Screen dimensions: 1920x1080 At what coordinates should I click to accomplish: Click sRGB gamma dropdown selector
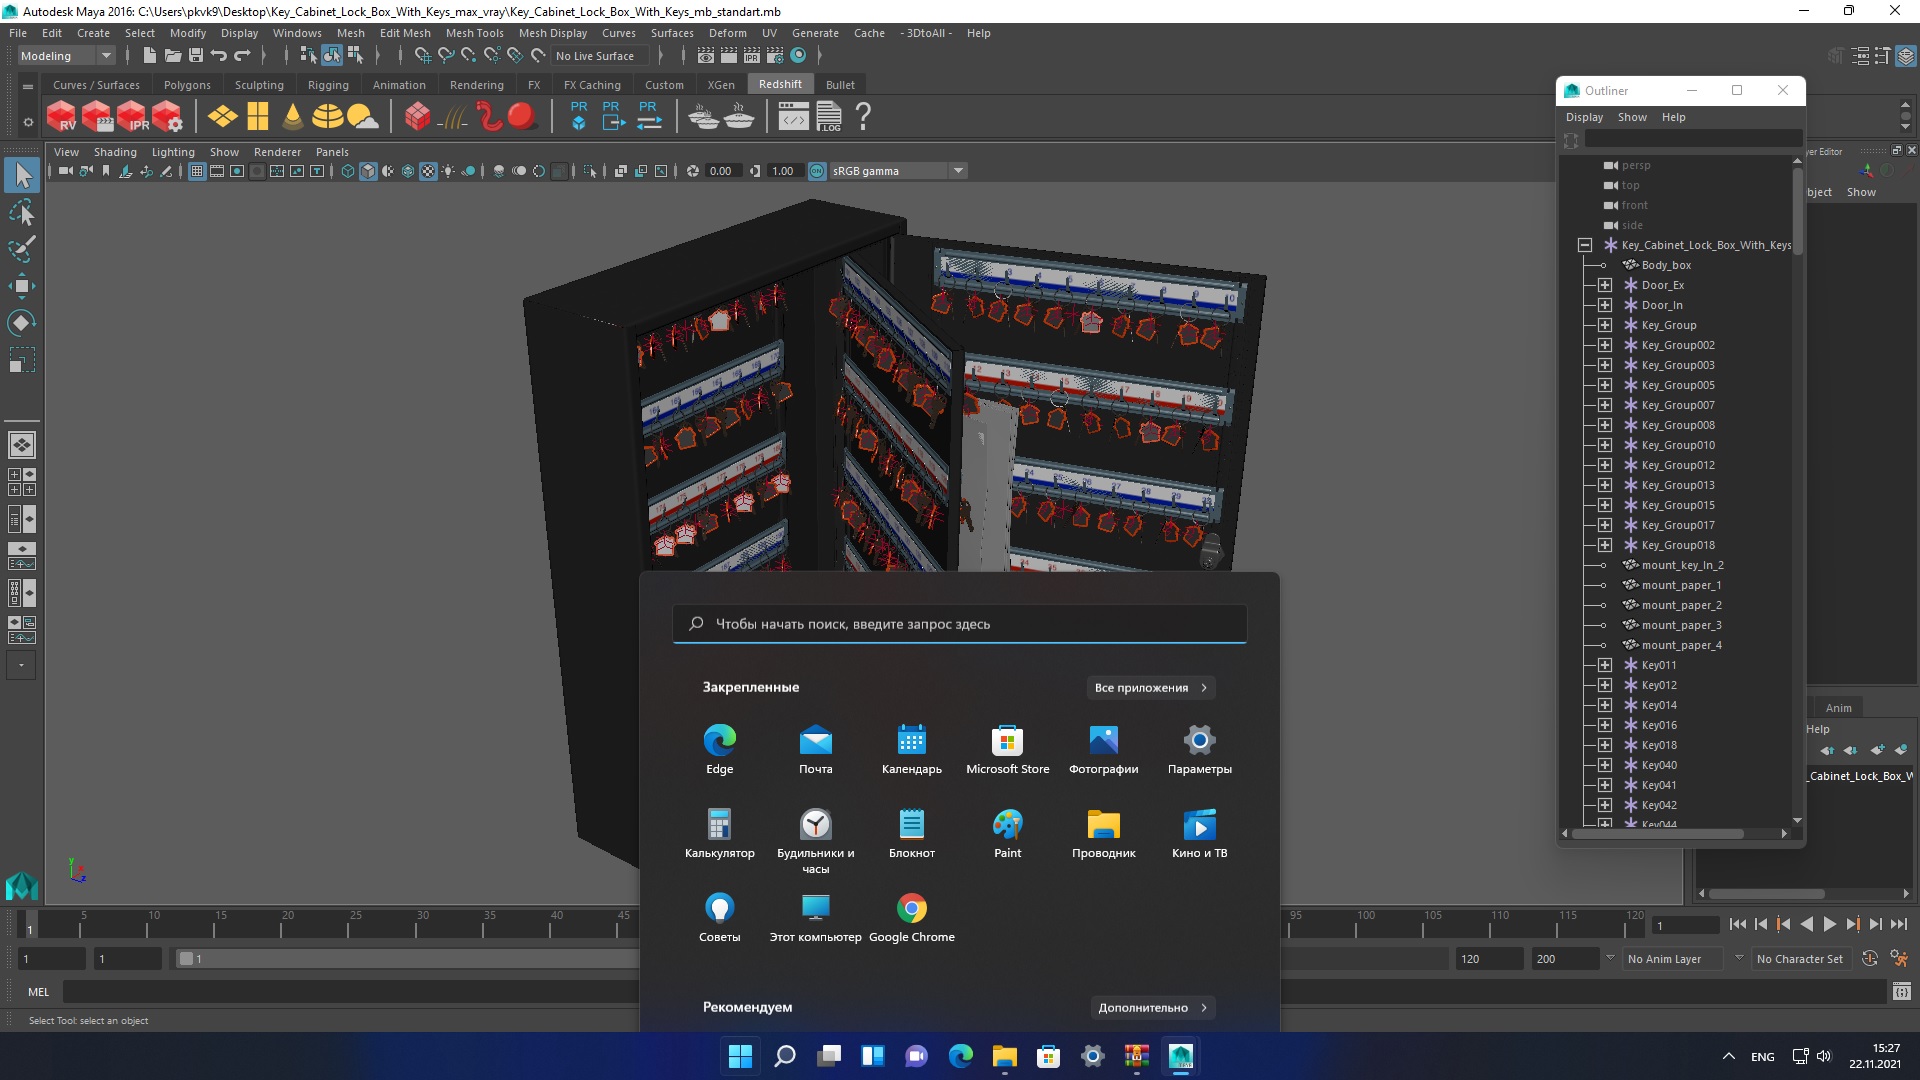coord(897,170)
